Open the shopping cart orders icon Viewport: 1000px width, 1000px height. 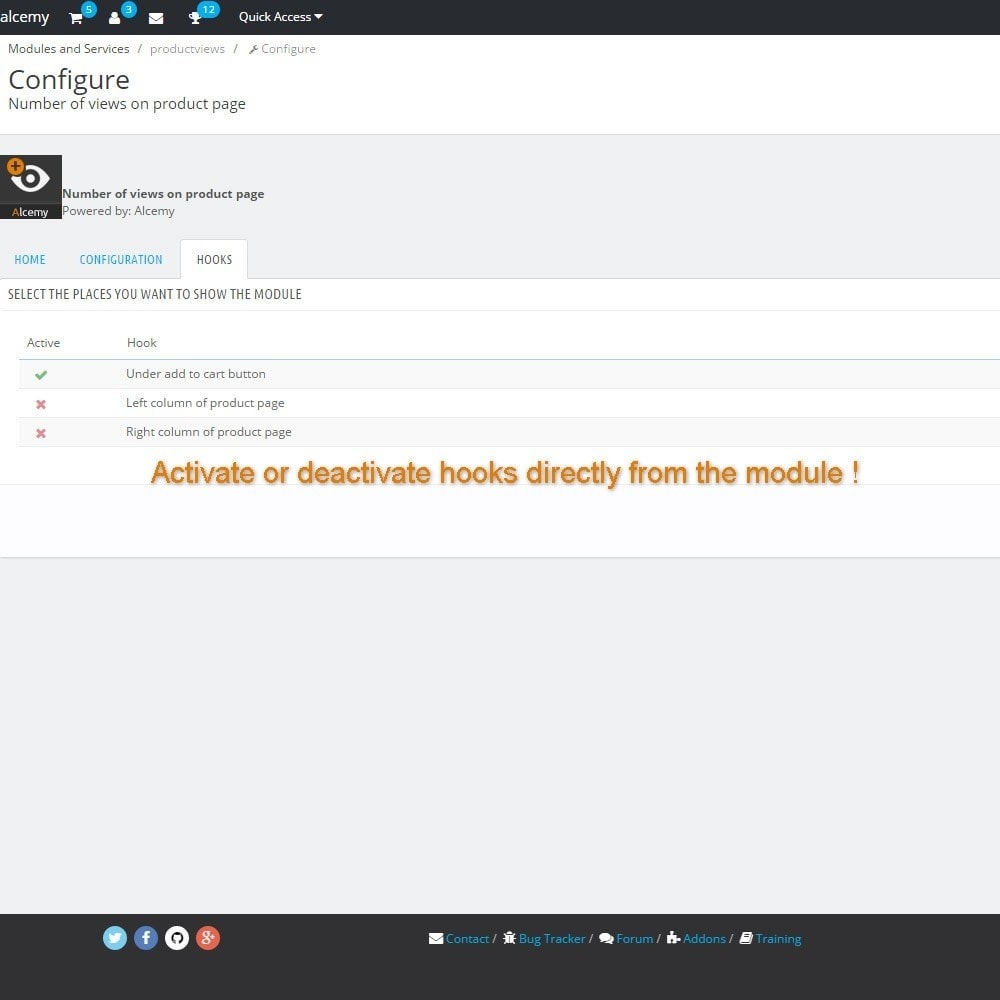[76, 18]
